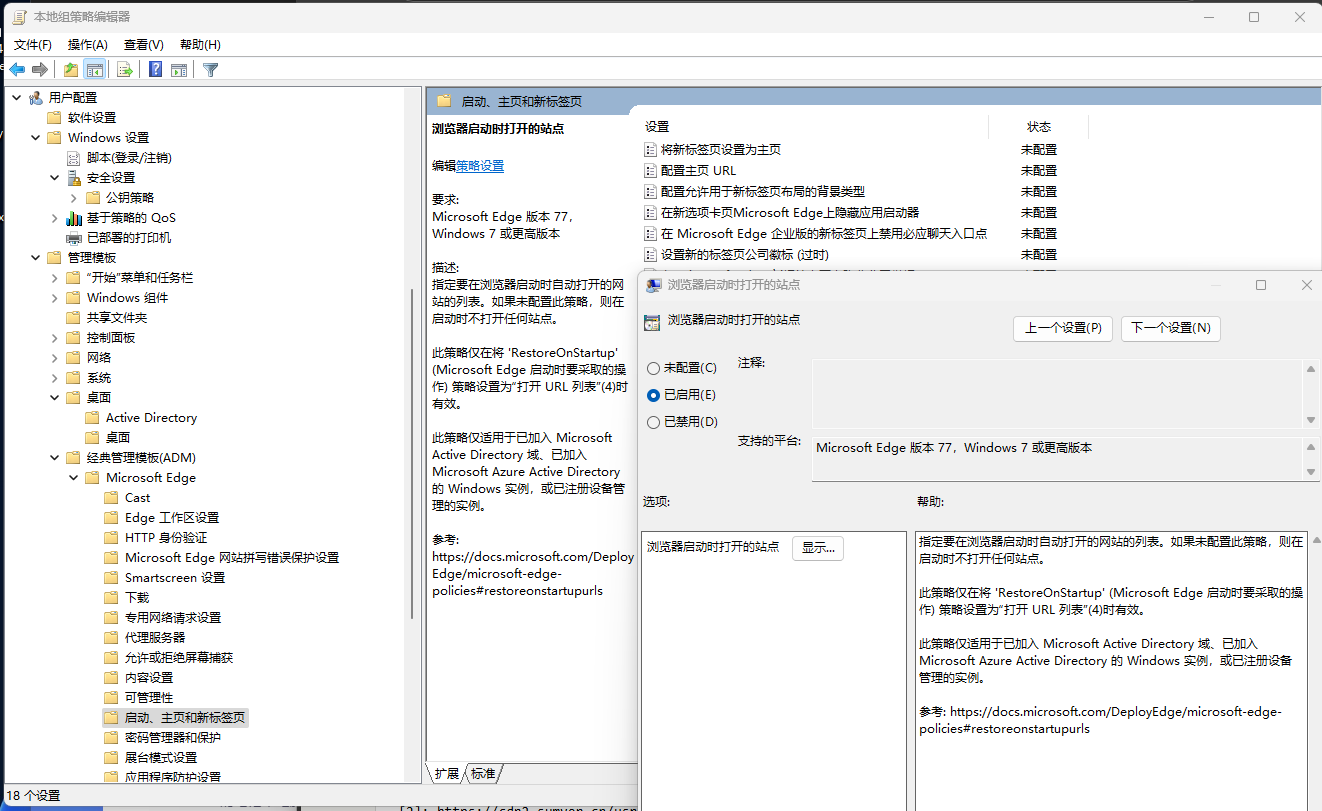Open the 文件(F) menu
The width and height of the screenshot is (1322, 811).
pos(33,45)
